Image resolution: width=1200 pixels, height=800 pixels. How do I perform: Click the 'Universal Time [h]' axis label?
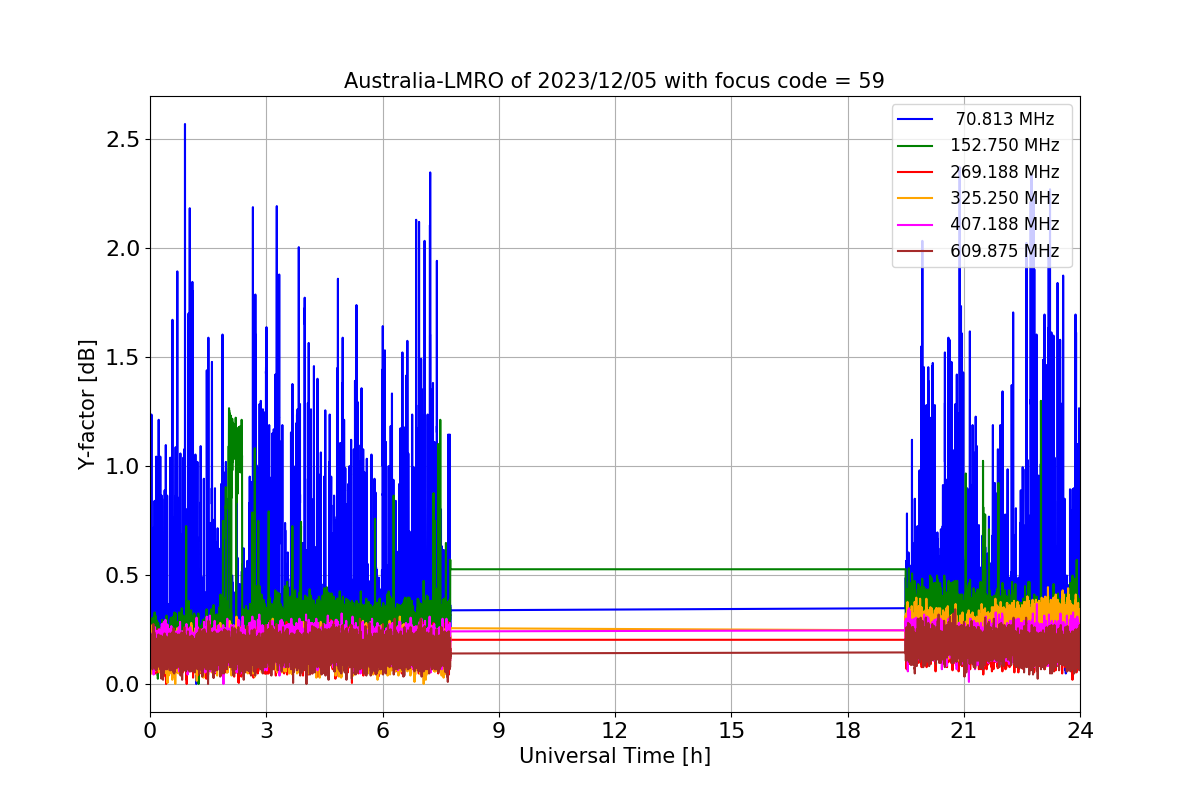click(614, 757)
